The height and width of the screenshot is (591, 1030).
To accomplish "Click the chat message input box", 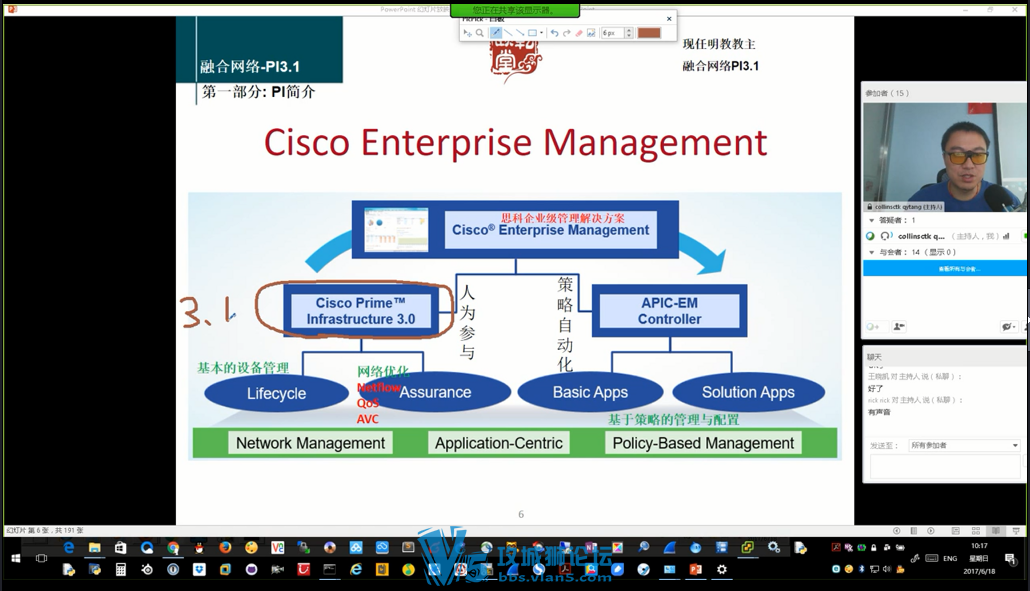I will click(945, 467).
